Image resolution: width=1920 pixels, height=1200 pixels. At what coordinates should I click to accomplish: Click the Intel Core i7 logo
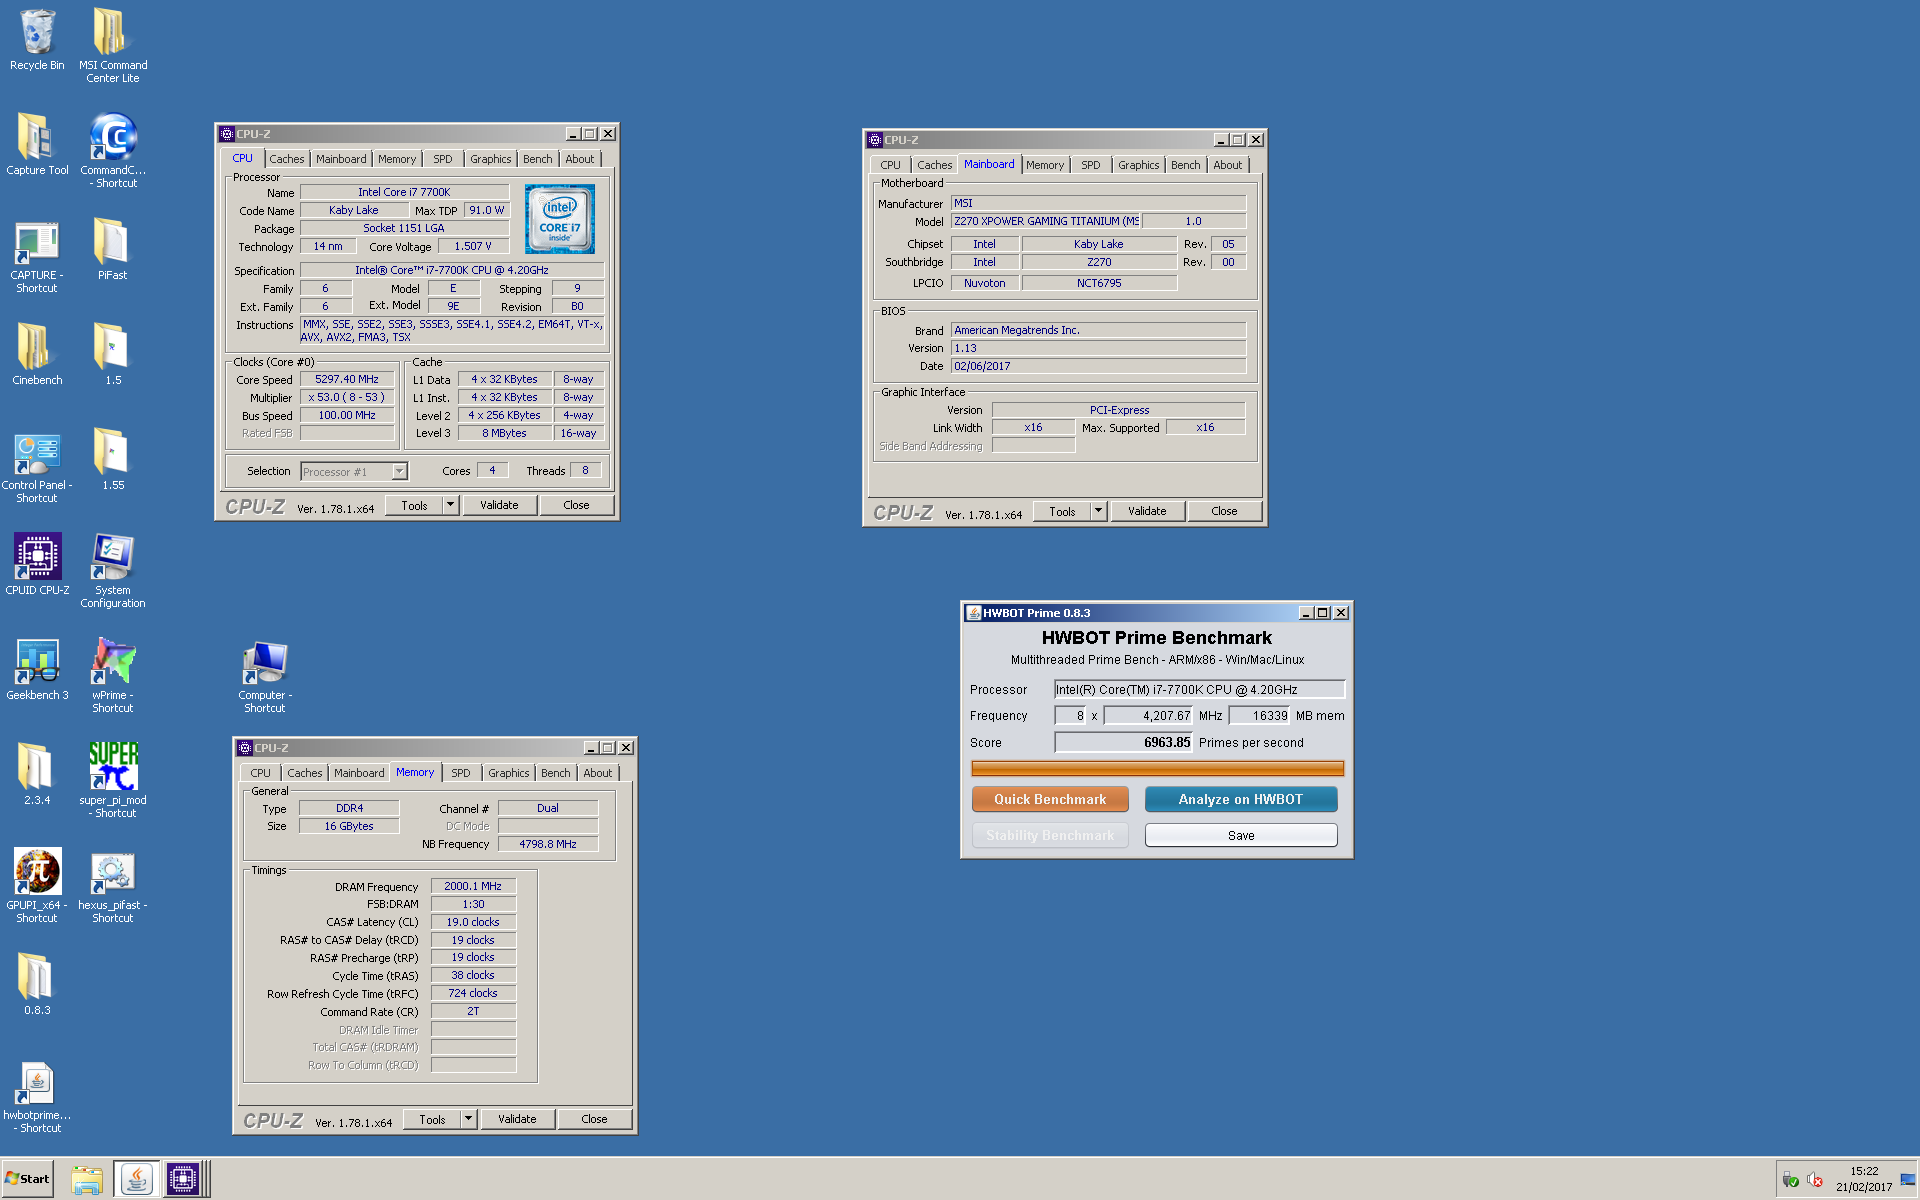pyautogui.click(x=559, y=219)
